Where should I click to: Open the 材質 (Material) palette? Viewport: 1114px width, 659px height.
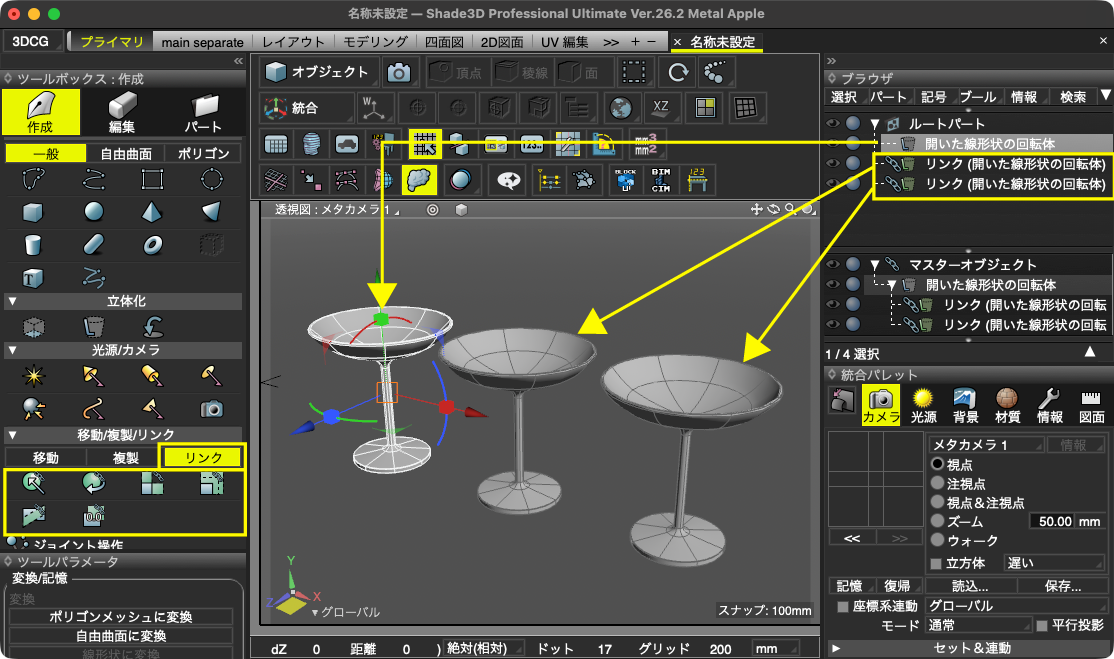[x=1007, y=405]
